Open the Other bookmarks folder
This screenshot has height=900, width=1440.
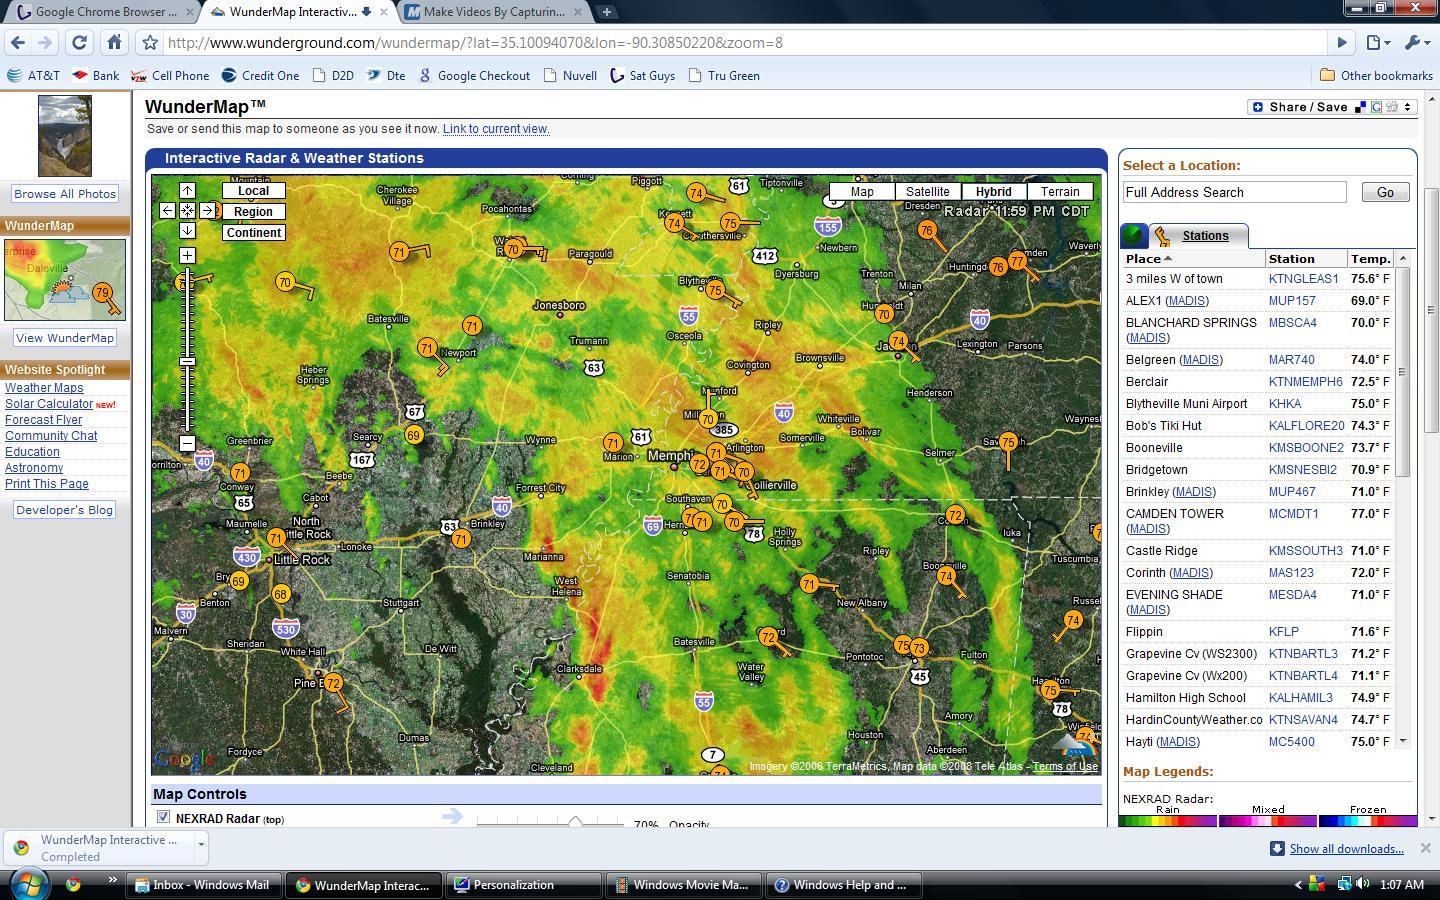(x=1376, y=75)
